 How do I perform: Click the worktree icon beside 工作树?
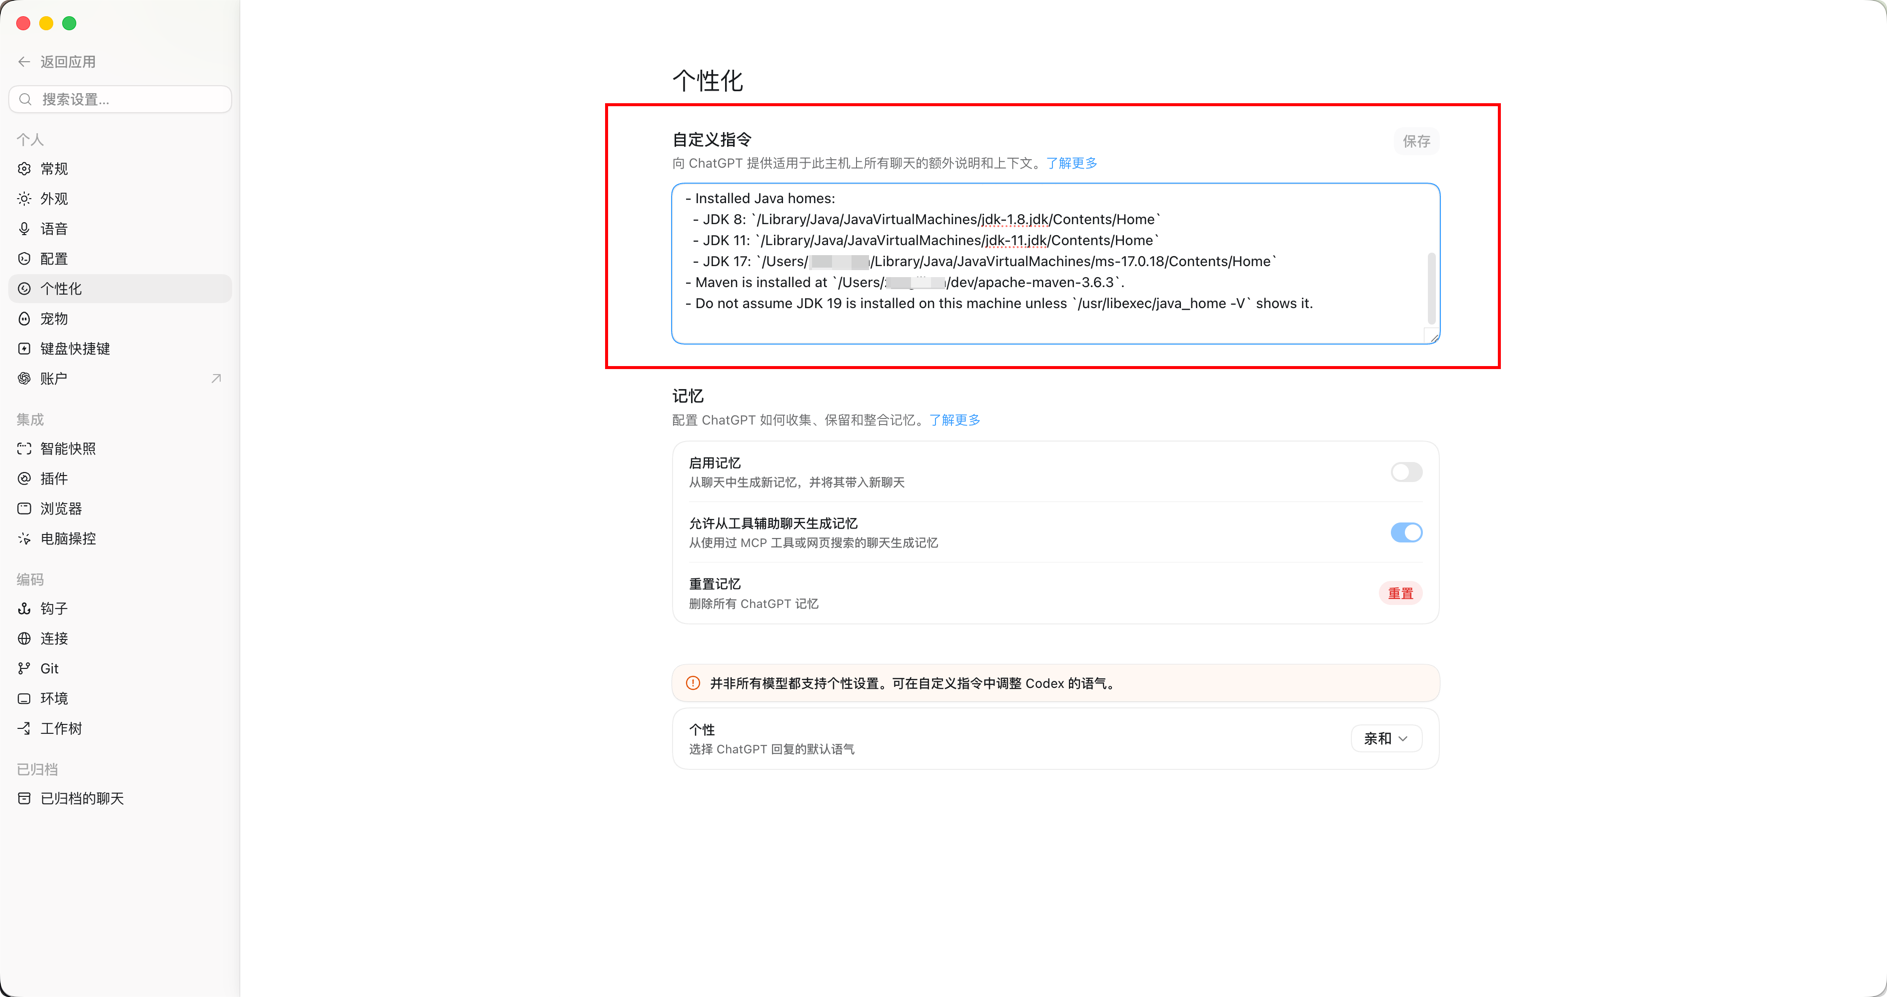coord(24,729)
